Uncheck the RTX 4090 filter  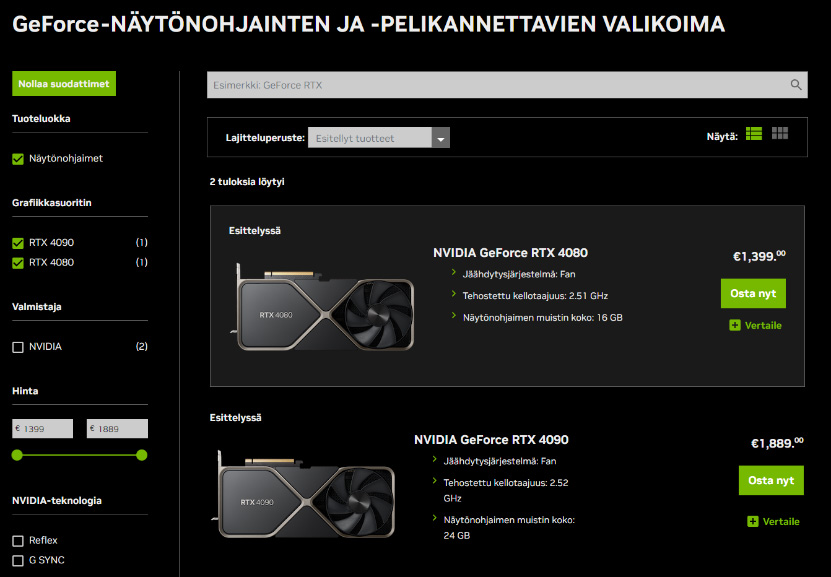(18, 243)
